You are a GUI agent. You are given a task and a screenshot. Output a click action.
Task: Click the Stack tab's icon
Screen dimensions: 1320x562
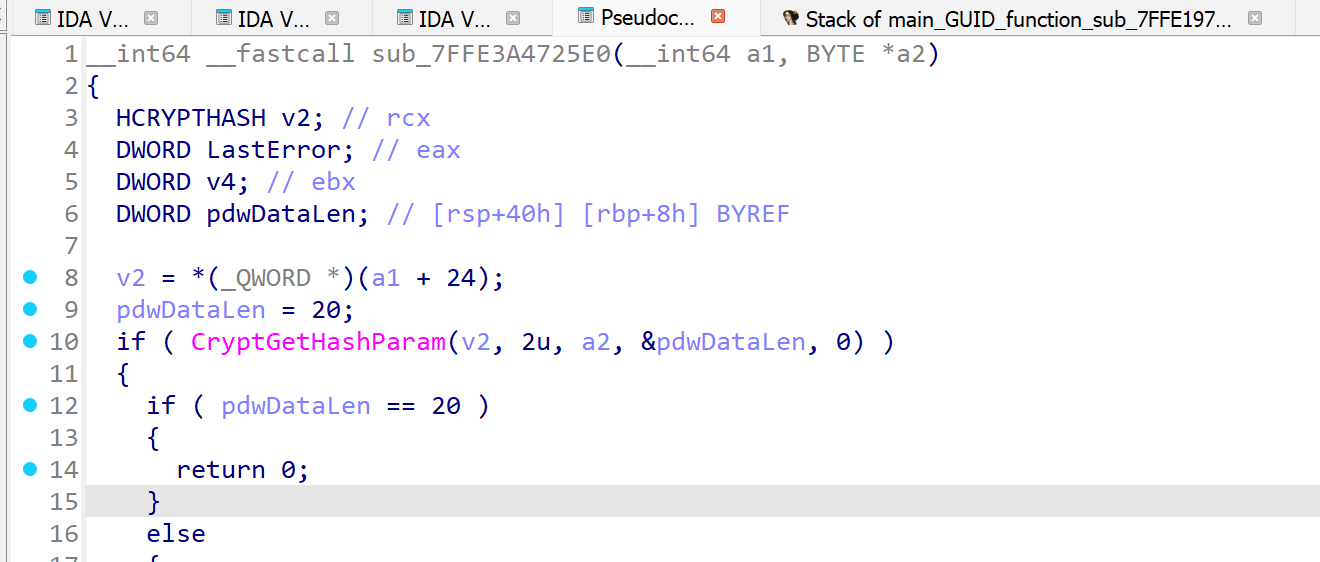click(791, 18)
